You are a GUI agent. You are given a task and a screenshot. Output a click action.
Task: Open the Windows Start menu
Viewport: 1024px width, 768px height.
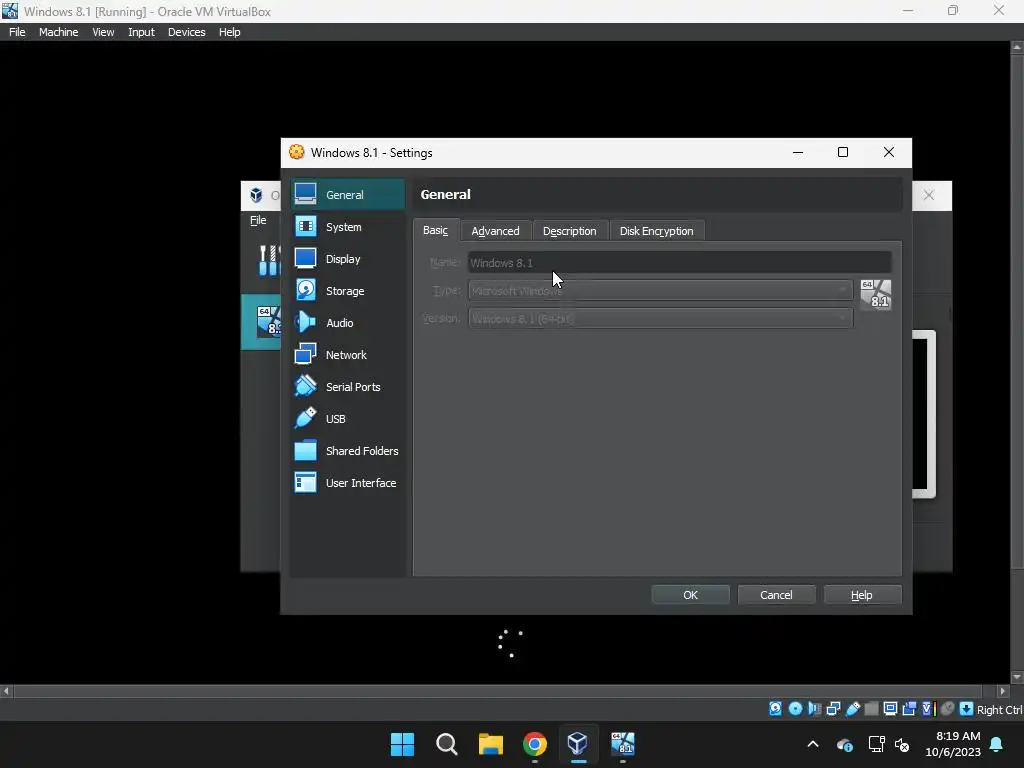pos(402,744)
